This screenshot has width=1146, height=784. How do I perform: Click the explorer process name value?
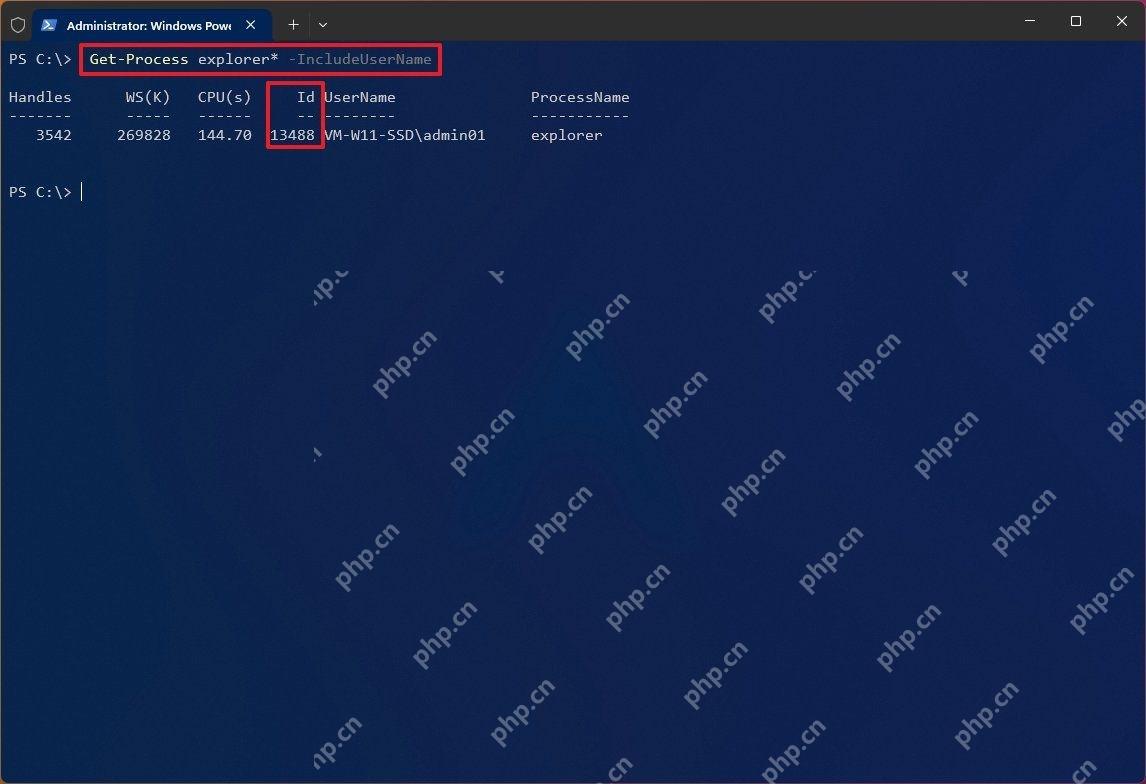566,135
